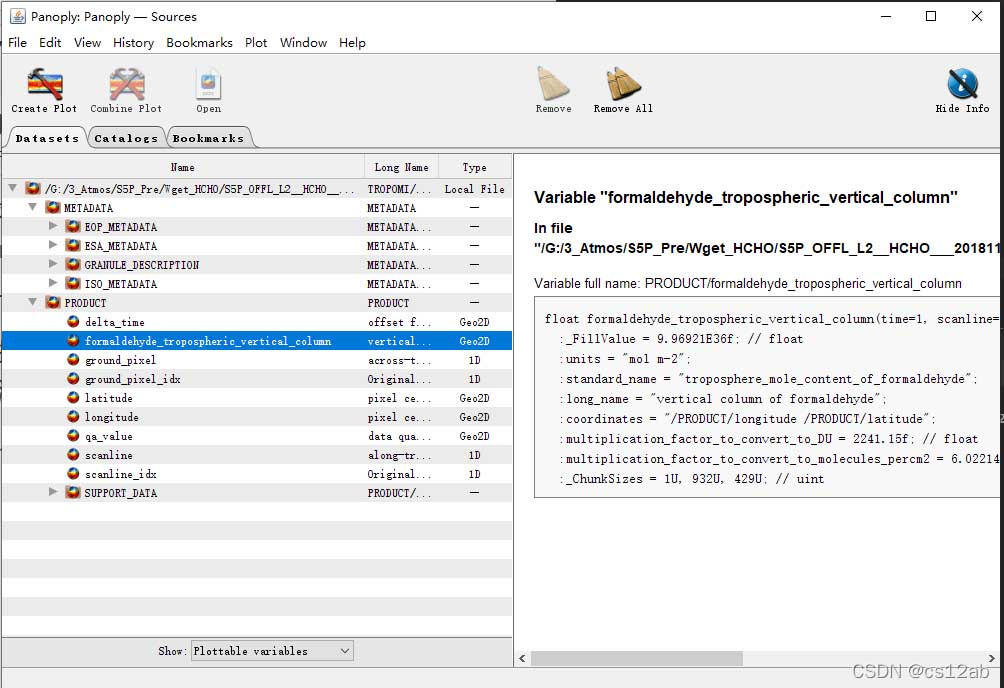Click the SUPPORT_DATA group icon
The image size is (1004, 688).
(73, 493)
